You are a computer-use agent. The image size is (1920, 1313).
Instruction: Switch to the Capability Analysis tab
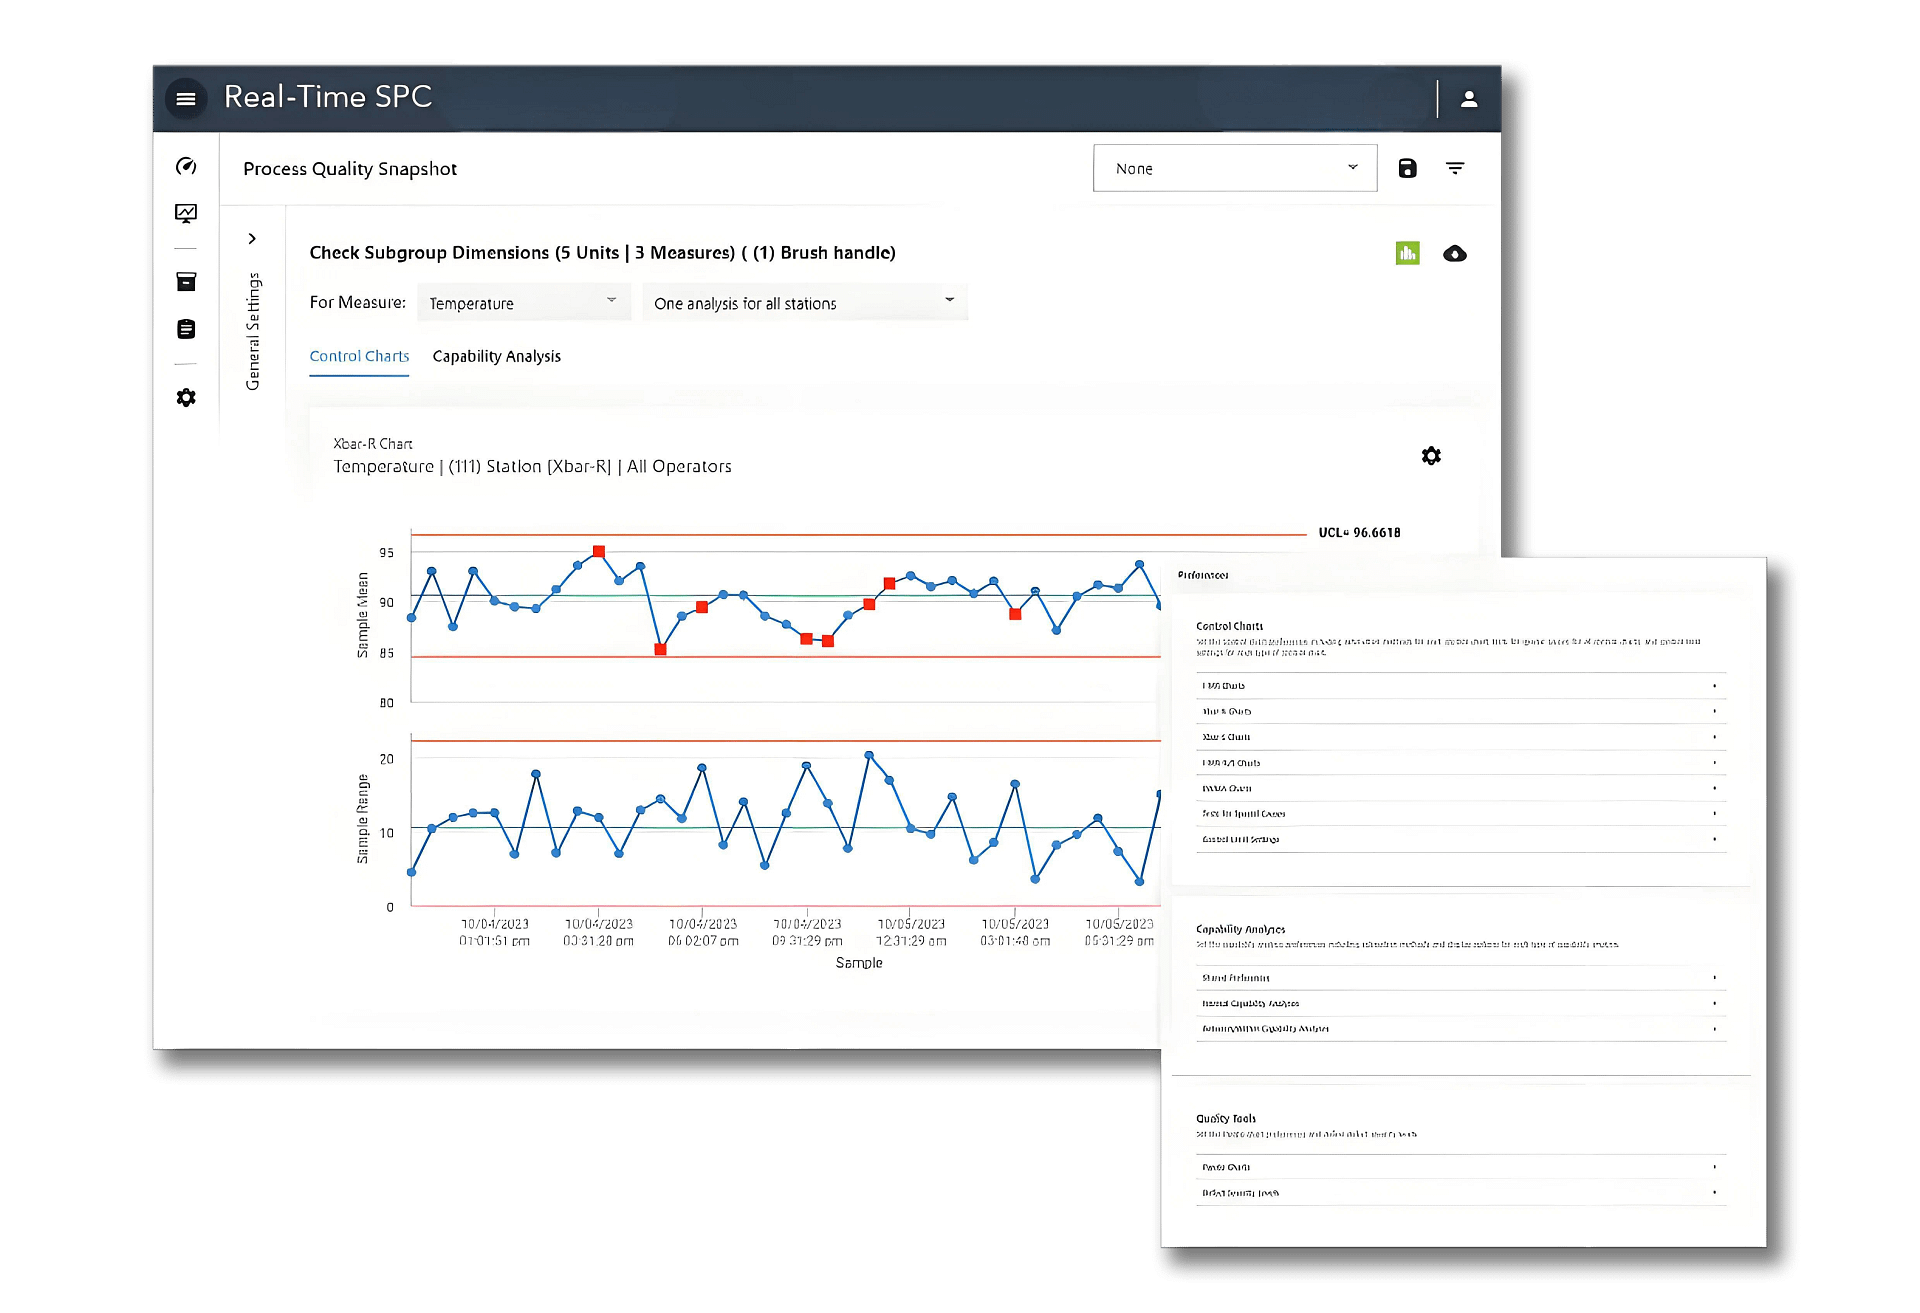point(496,356)
